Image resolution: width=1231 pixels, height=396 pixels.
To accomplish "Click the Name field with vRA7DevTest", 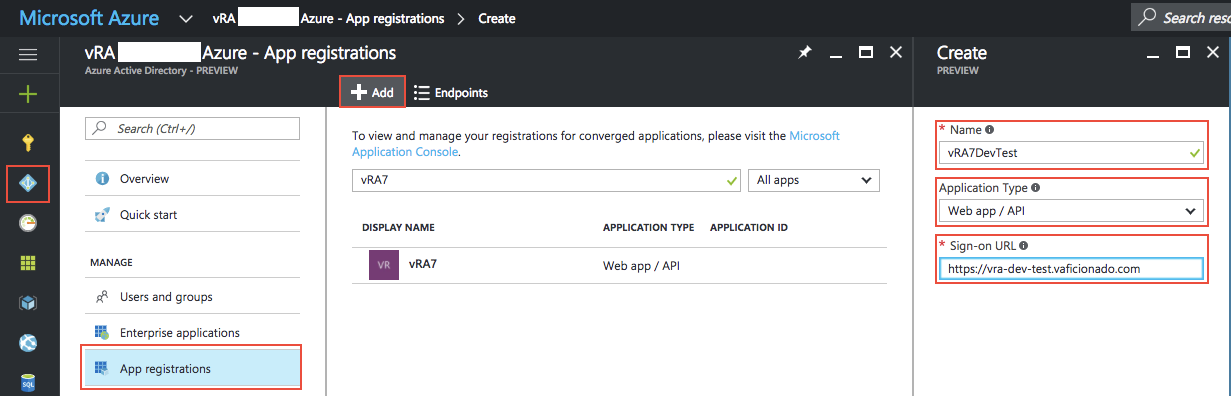I will click(x=1070, y=154).
